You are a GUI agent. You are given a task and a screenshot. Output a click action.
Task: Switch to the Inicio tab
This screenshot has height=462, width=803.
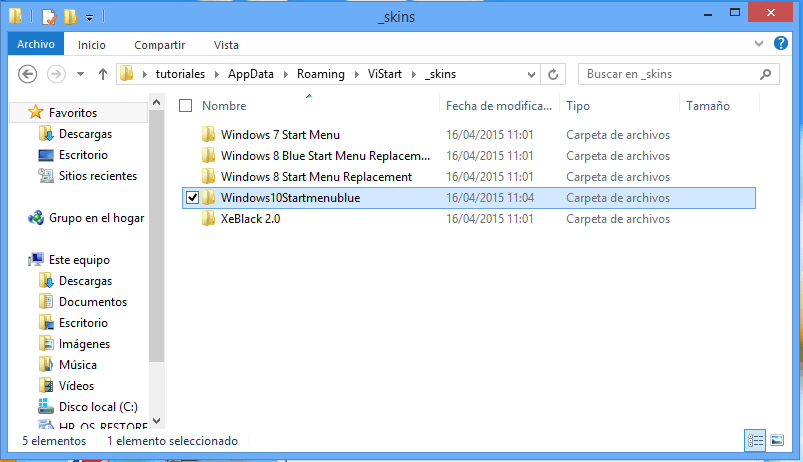pos(92,45)
